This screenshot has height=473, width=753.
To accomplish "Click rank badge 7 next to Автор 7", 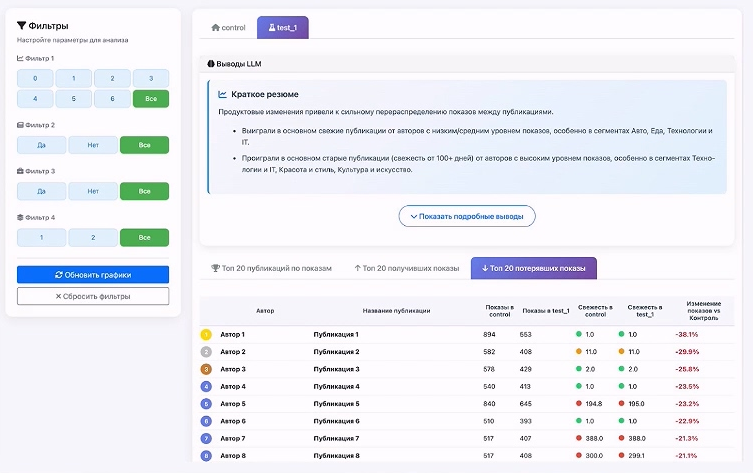I will [x=206, y=438].
